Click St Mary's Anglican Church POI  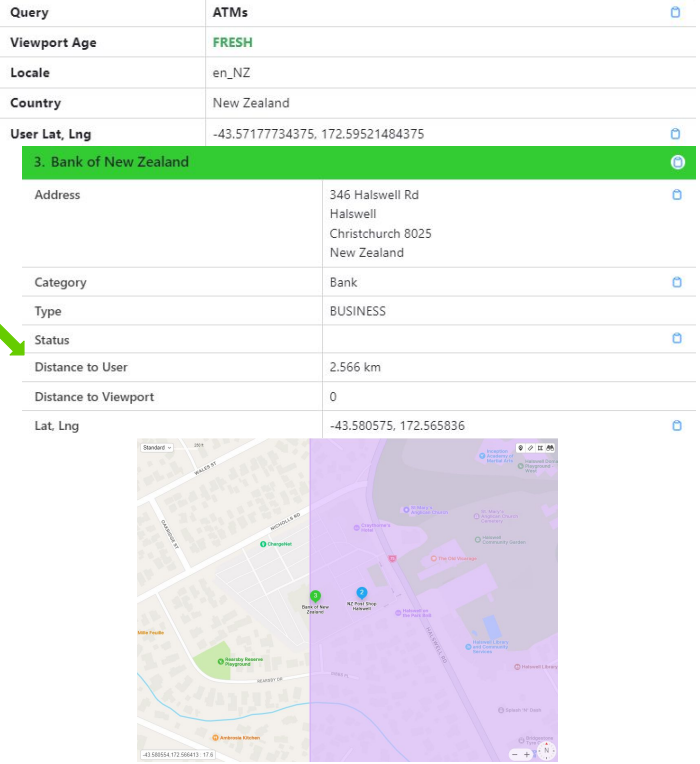click(425, 510)
